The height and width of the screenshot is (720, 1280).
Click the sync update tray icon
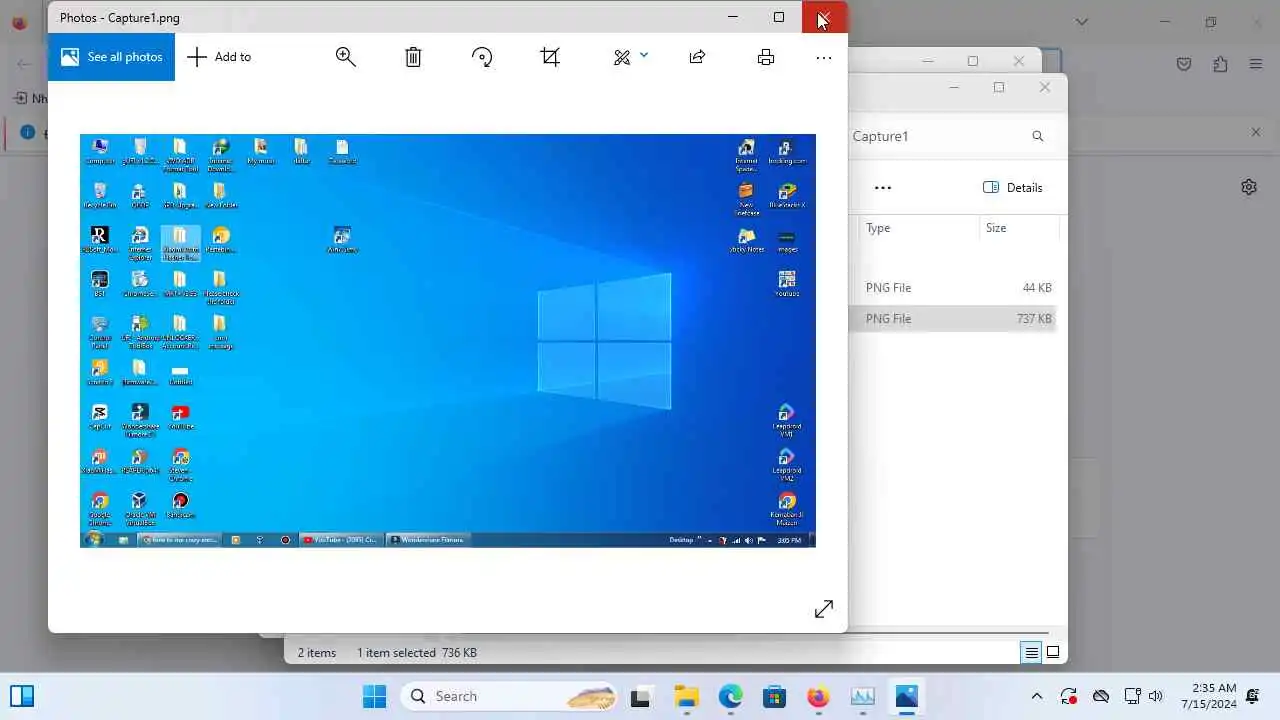click(1069, 696)
